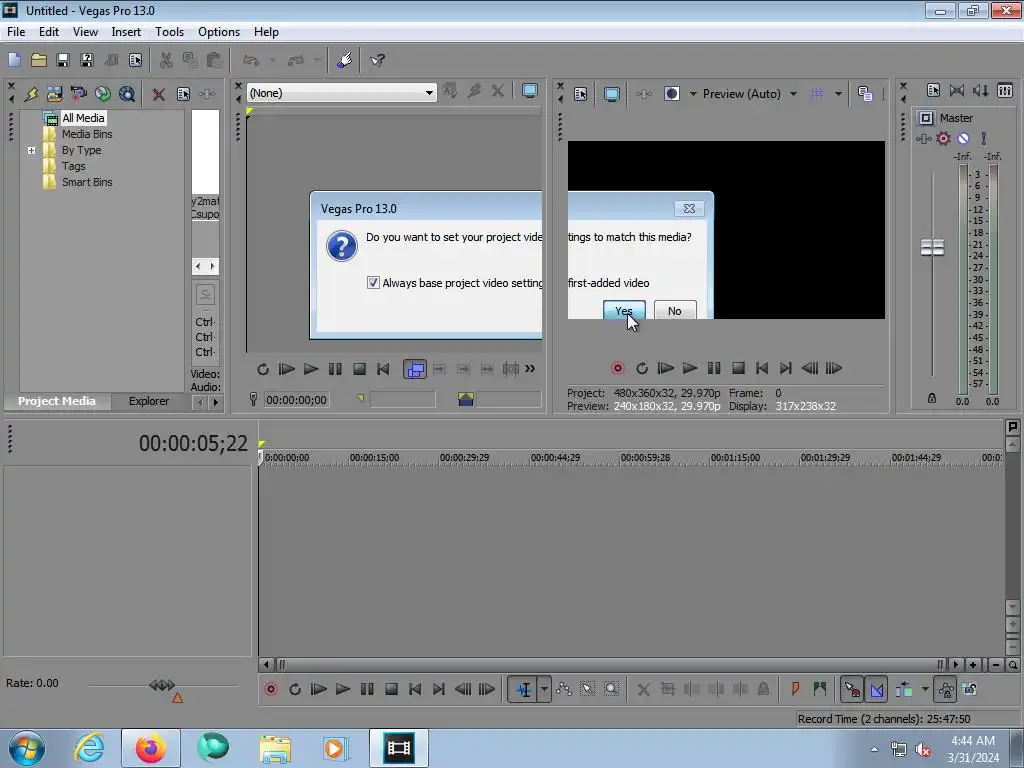Image resolution: width=1024 pixels, height=768 pixels.
Task: Click Preview on External Monitor icon in preview
Action: tap(611, 94)
